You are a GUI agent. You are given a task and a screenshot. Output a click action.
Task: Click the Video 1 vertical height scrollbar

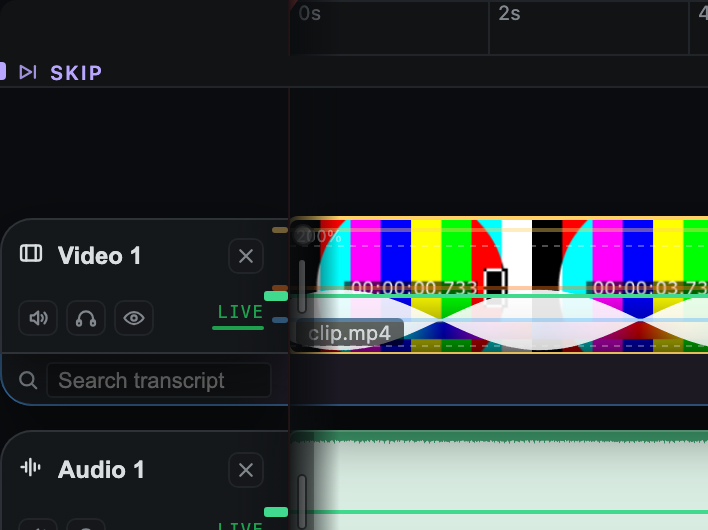(x=302, y=287)
